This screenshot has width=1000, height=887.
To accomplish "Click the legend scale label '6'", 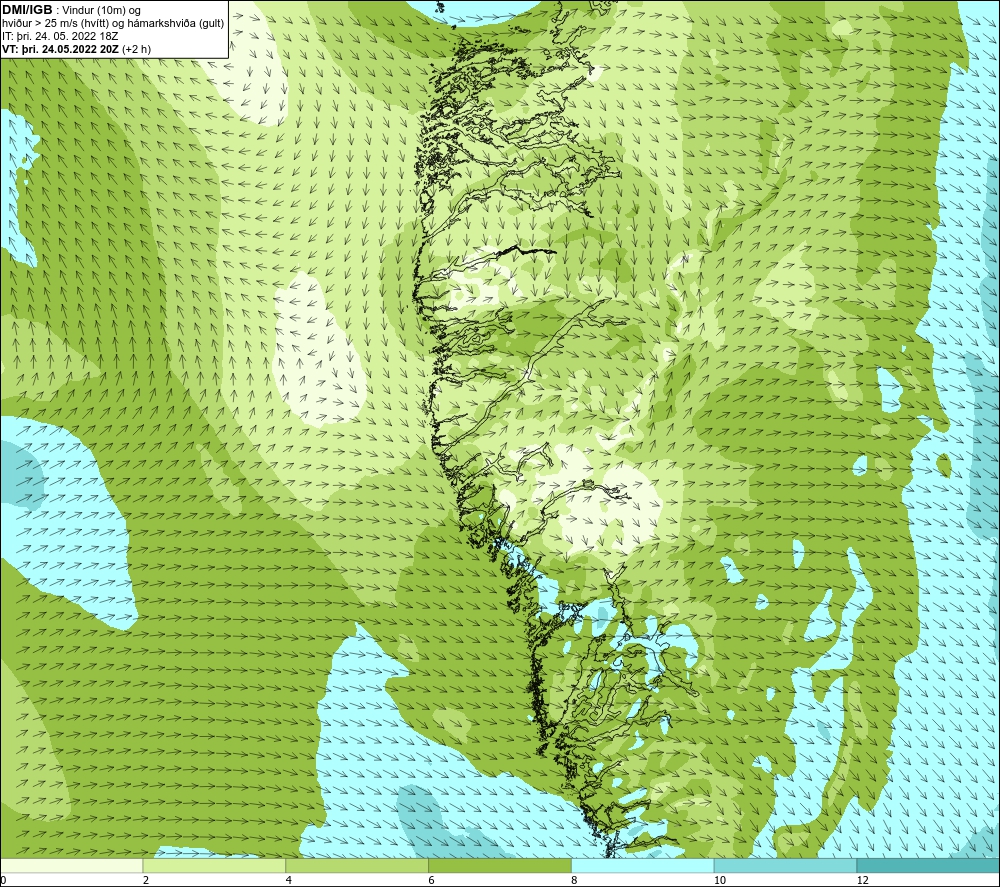I will coord(432,880).
